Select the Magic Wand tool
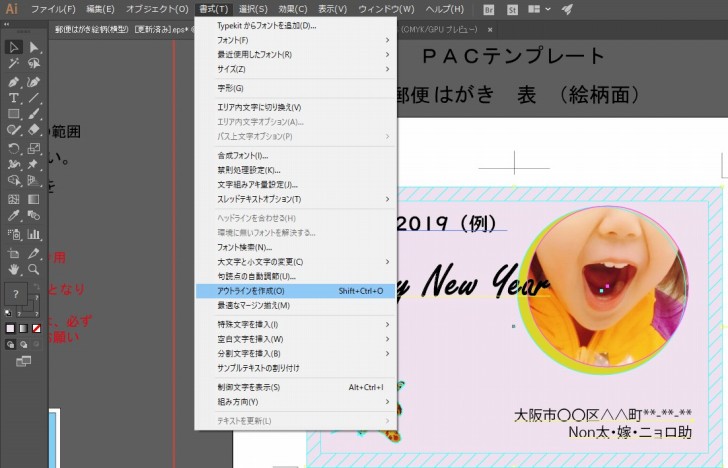 pos(13,63)
